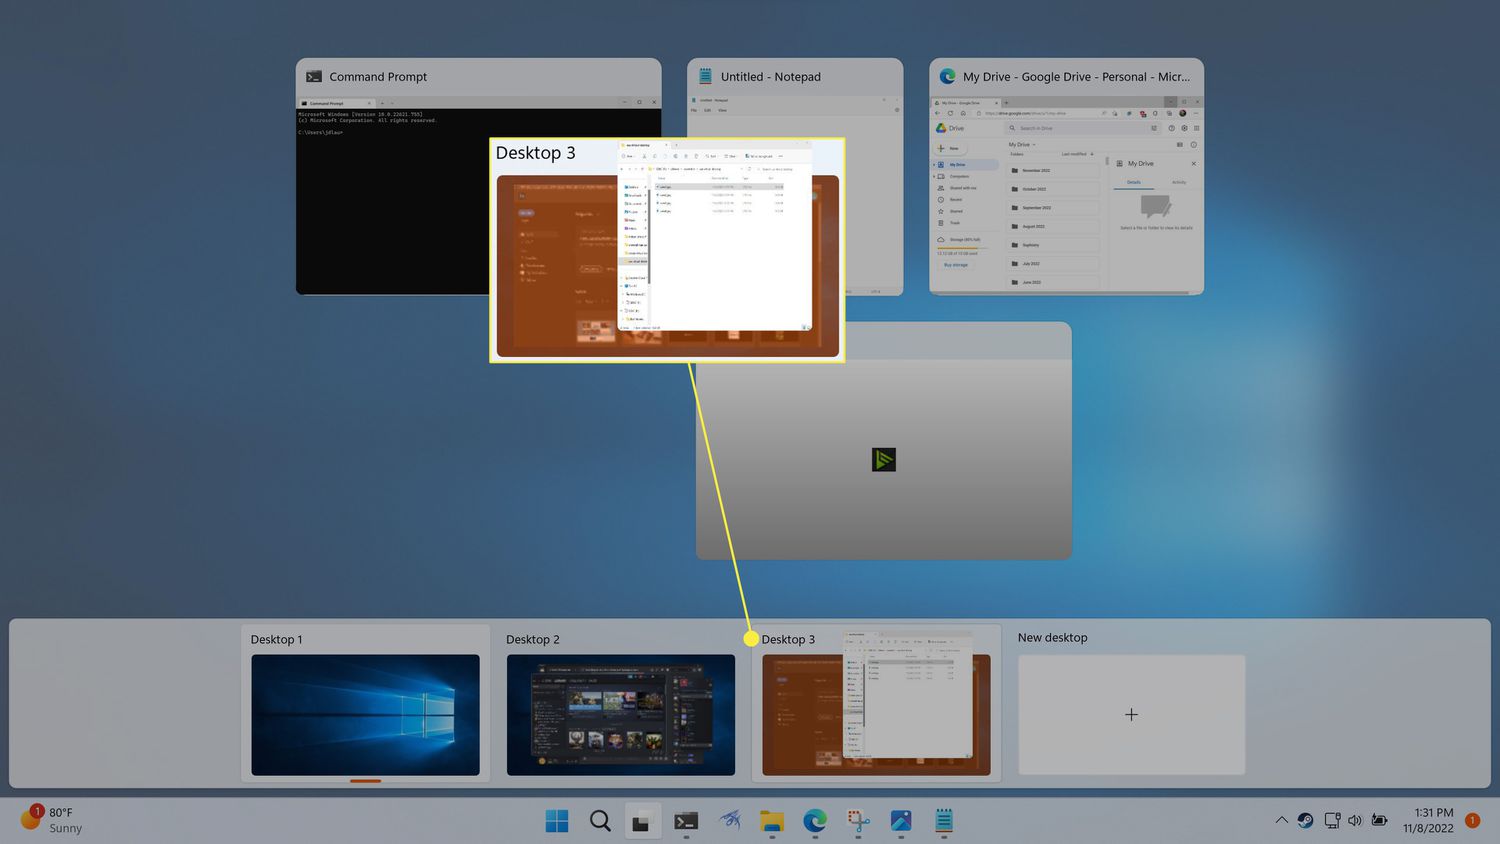The image size is (1500, 844).
Task: Switch to Desktop 1
Action: pos(365,714)
